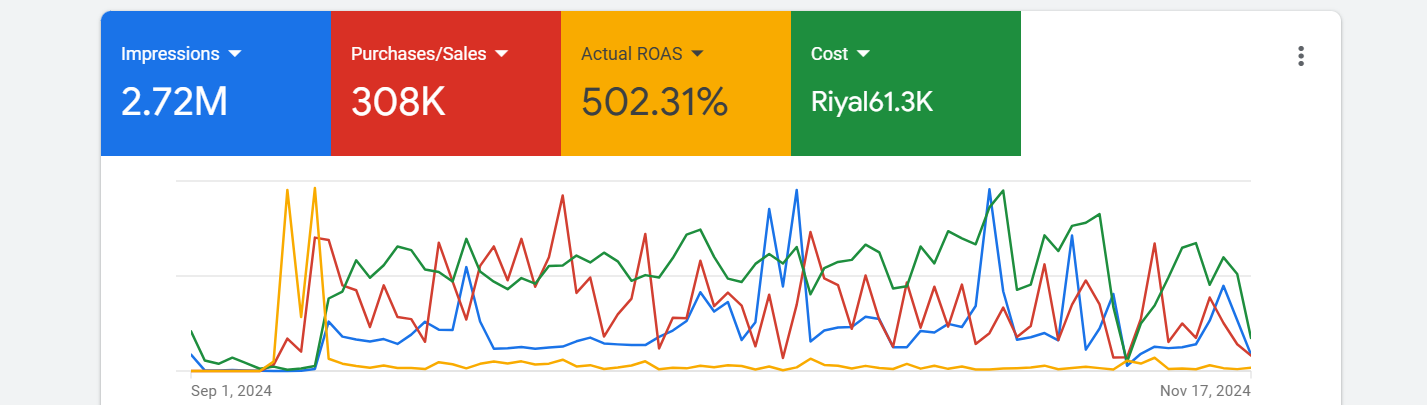Click the 308K purchases value
Image resolution: width=1427 pixels, height=405 pixels.
pyautogui.click(x=398, y=102)
